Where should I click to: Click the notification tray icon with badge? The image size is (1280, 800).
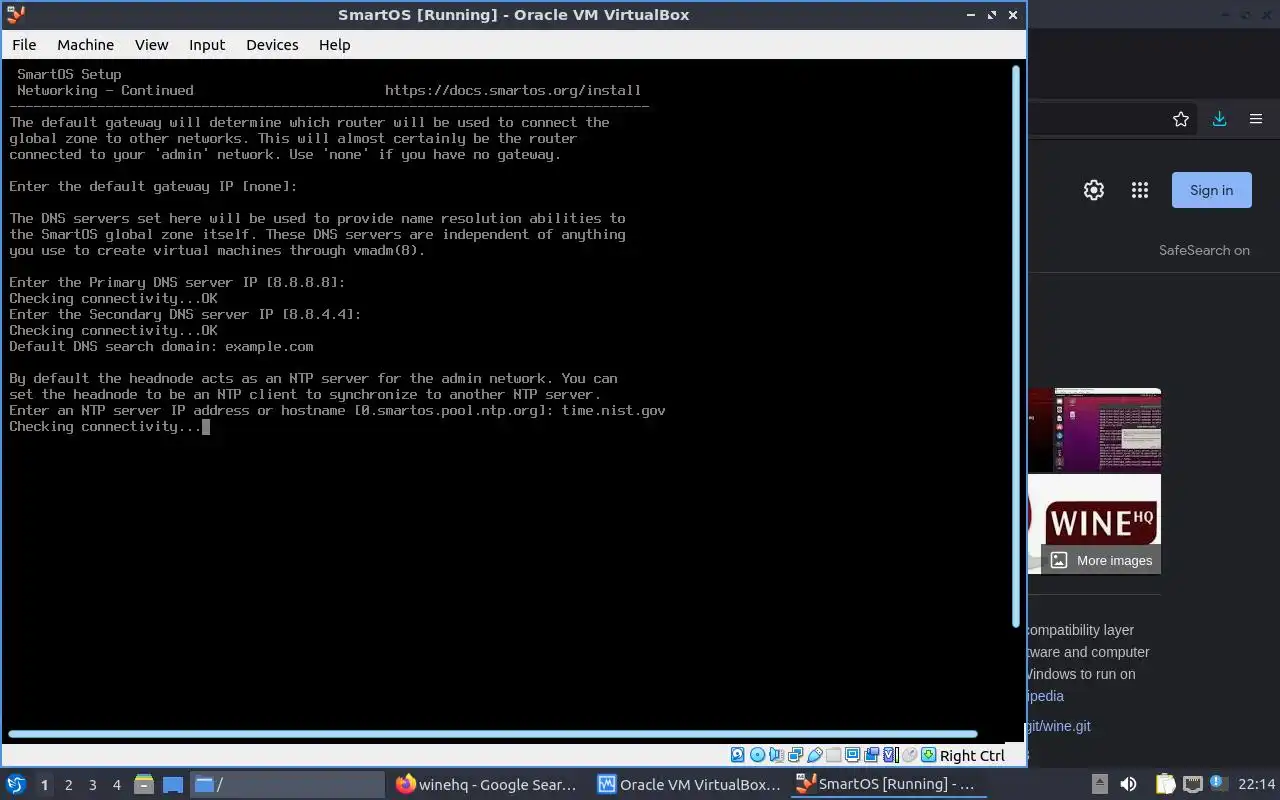(1219, 783)
